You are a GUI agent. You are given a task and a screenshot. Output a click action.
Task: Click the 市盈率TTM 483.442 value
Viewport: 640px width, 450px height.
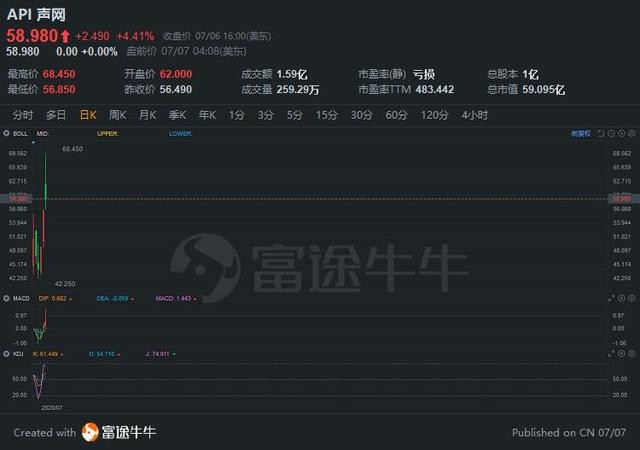click(x=435, y=89)
